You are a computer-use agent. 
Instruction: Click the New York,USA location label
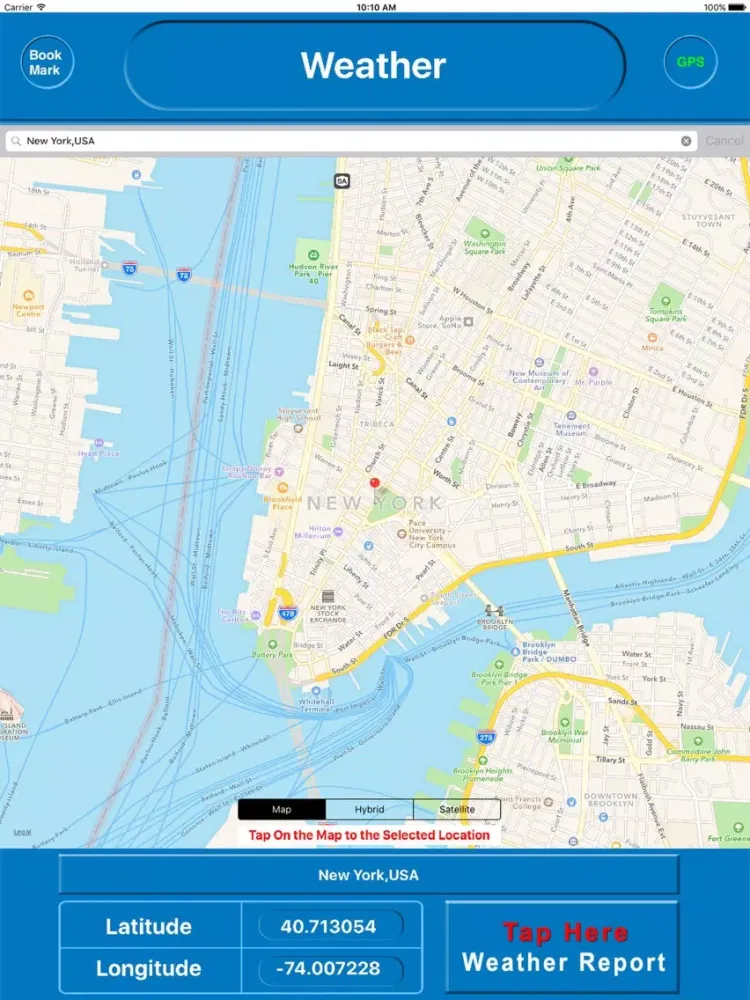tap(369, 875)
